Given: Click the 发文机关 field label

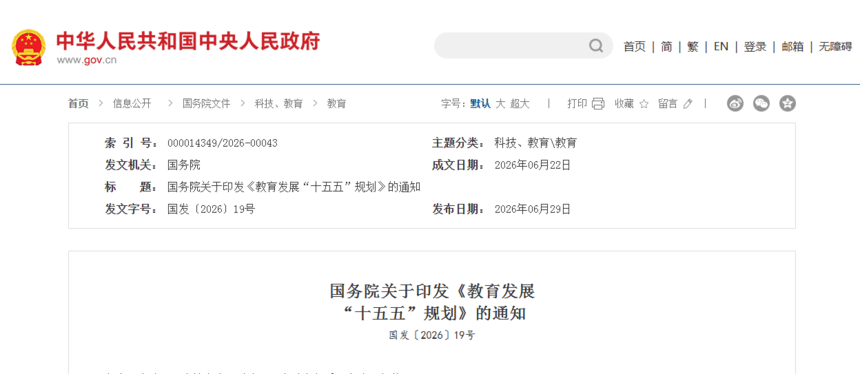Looking at the screenshot, I should 131,165.
